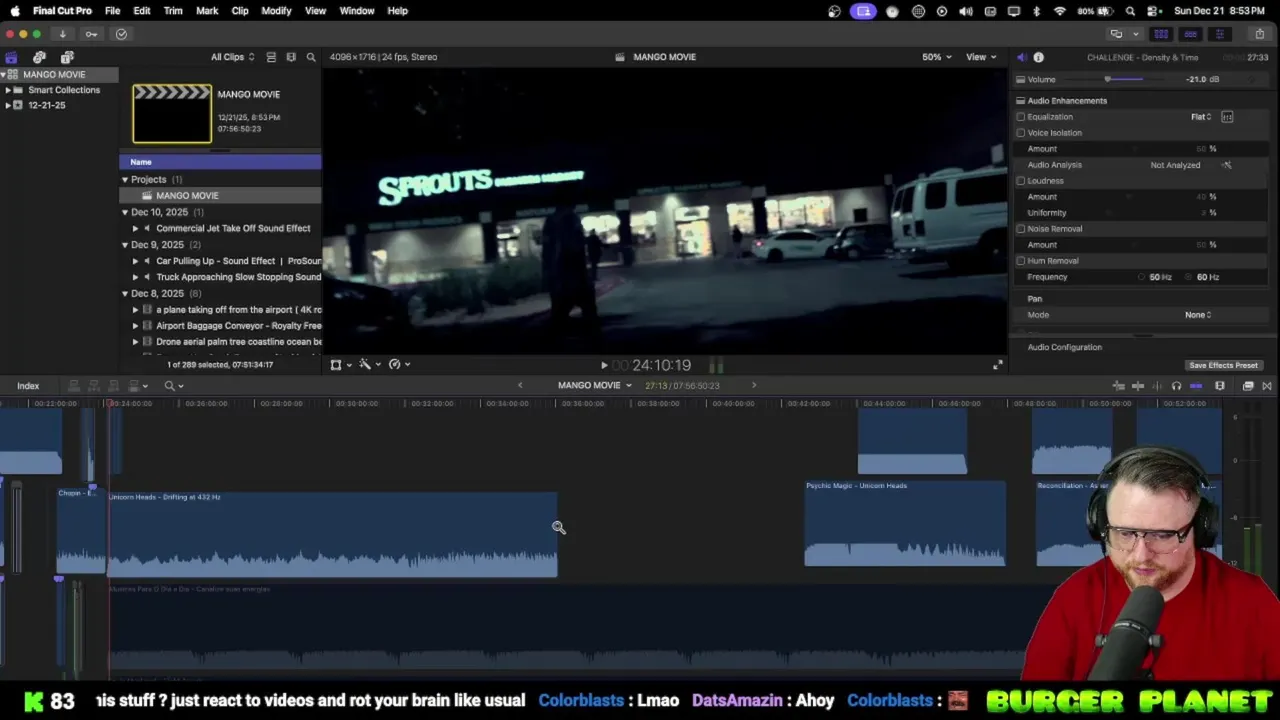Screen dimensions: 1280x720
Task: Open the Equalization Flat preset dropdown
Action: (1201, 117)
